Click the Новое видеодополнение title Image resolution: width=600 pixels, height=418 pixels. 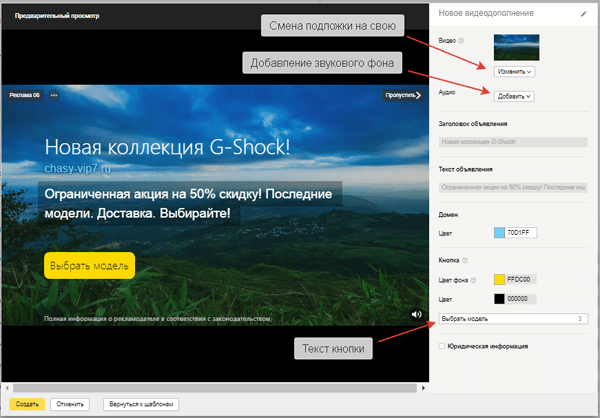tap(486, 13)
